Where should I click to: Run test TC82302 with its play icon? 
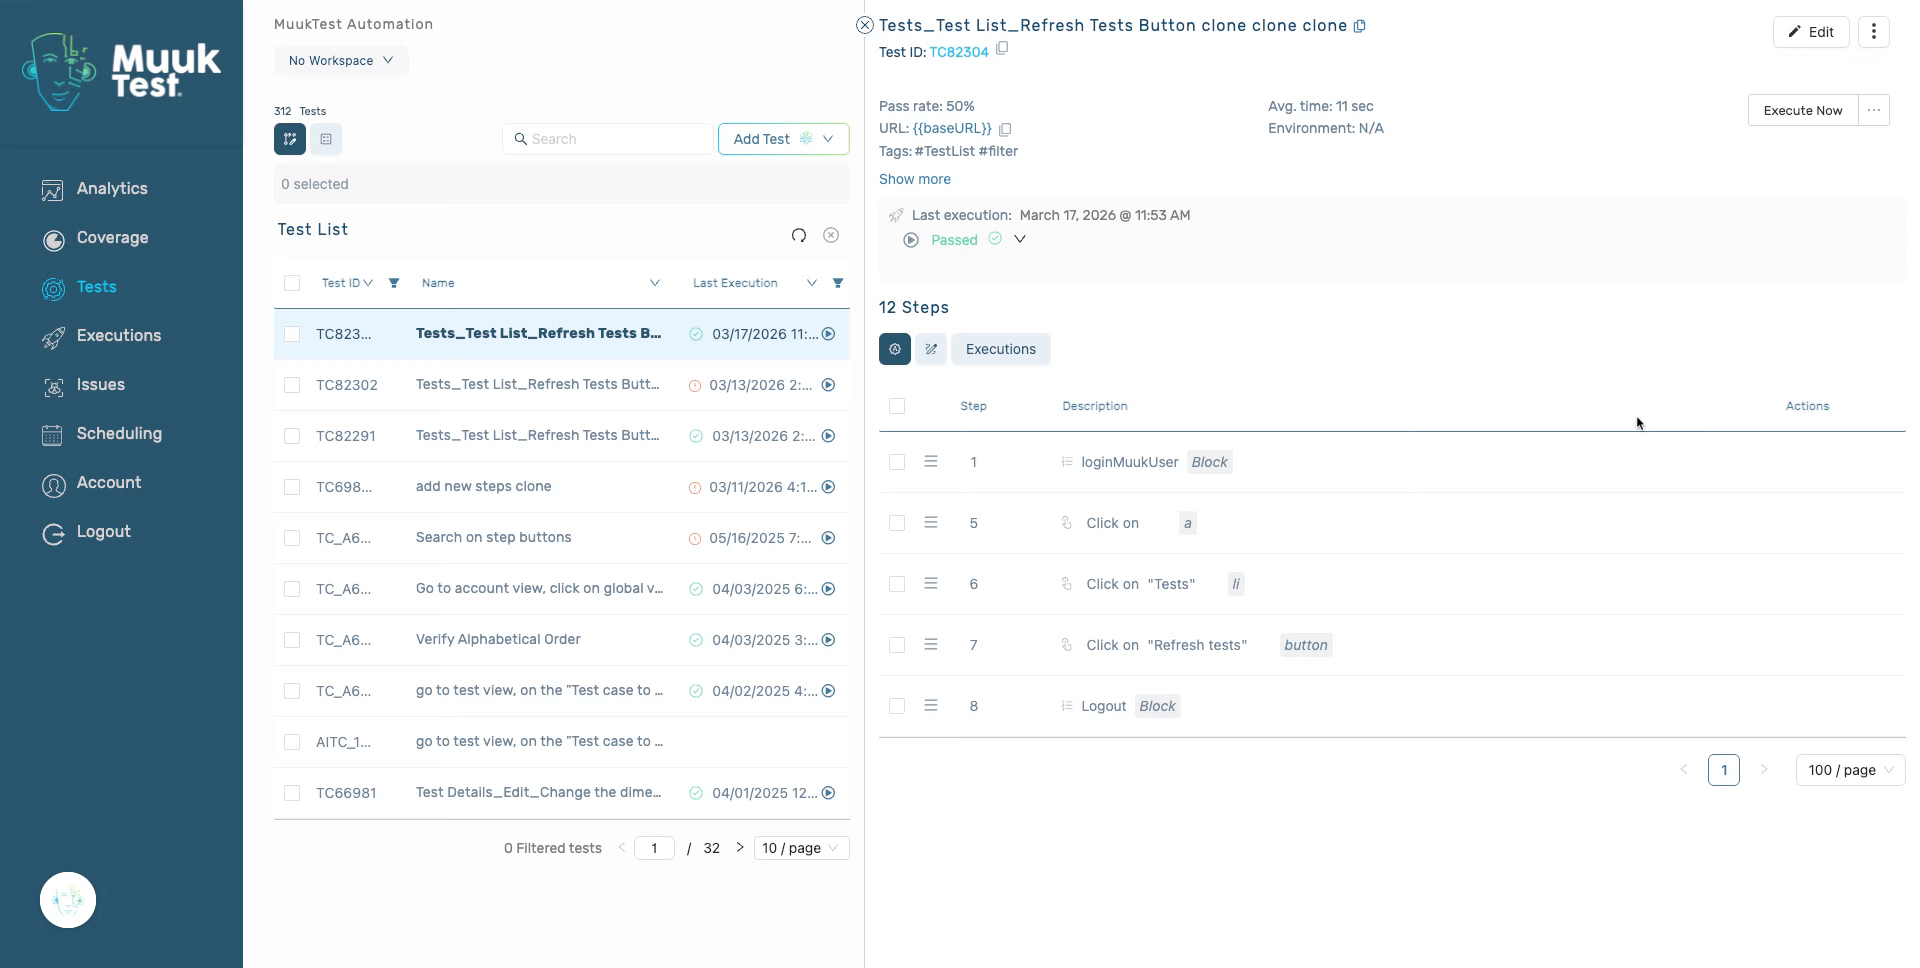828,385
